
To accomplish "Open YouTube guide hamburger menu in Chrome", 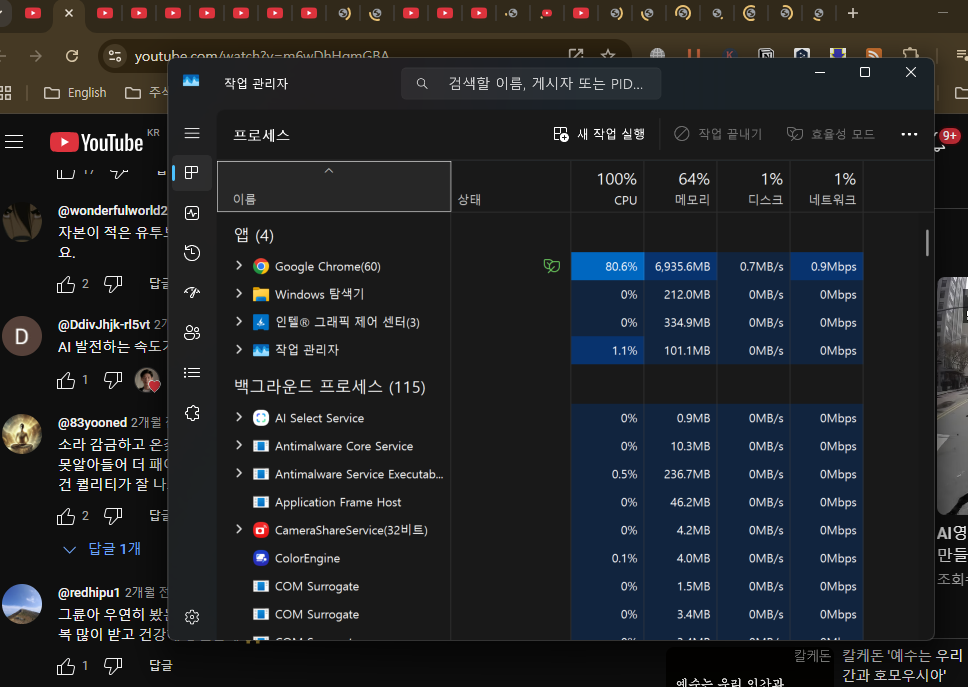I will click(14, 142).
